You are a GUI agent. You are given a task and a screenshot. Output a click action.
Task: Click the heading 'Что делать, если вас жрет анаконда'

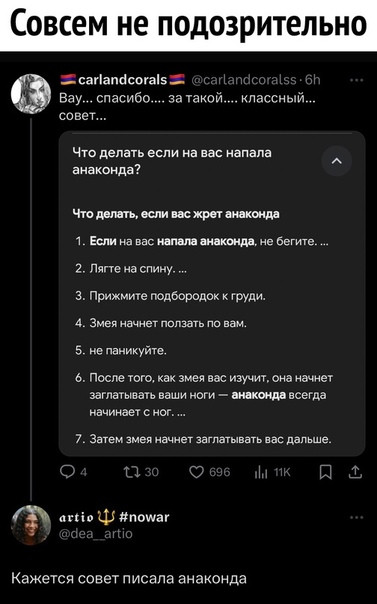176,214
